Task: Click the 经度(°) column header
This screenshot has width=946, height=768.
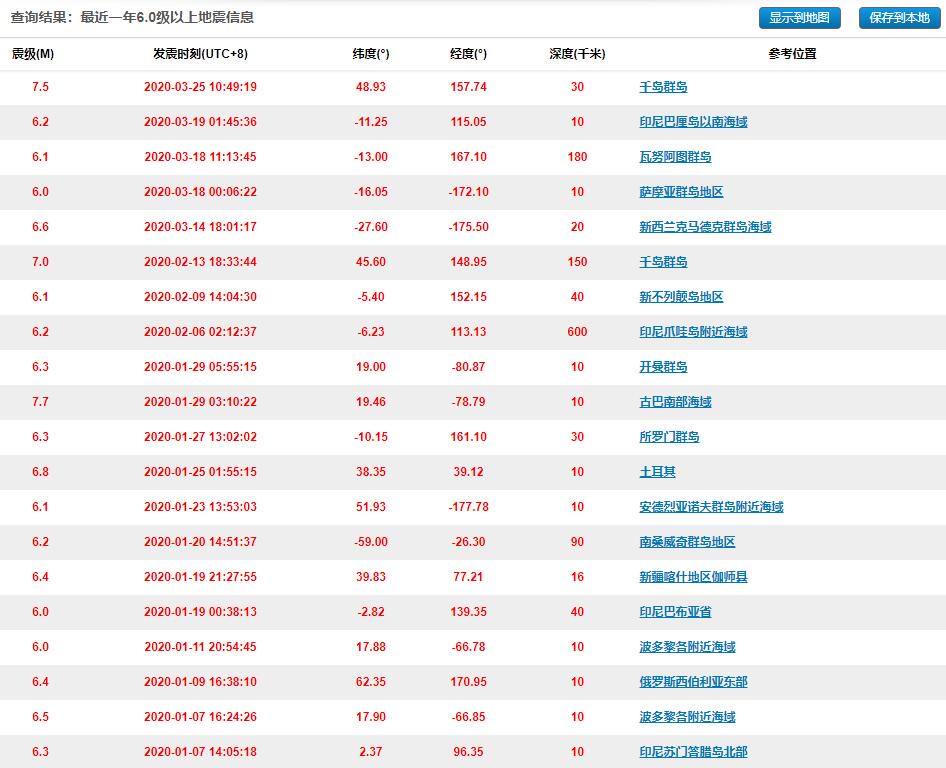Action: pos(468,54)
